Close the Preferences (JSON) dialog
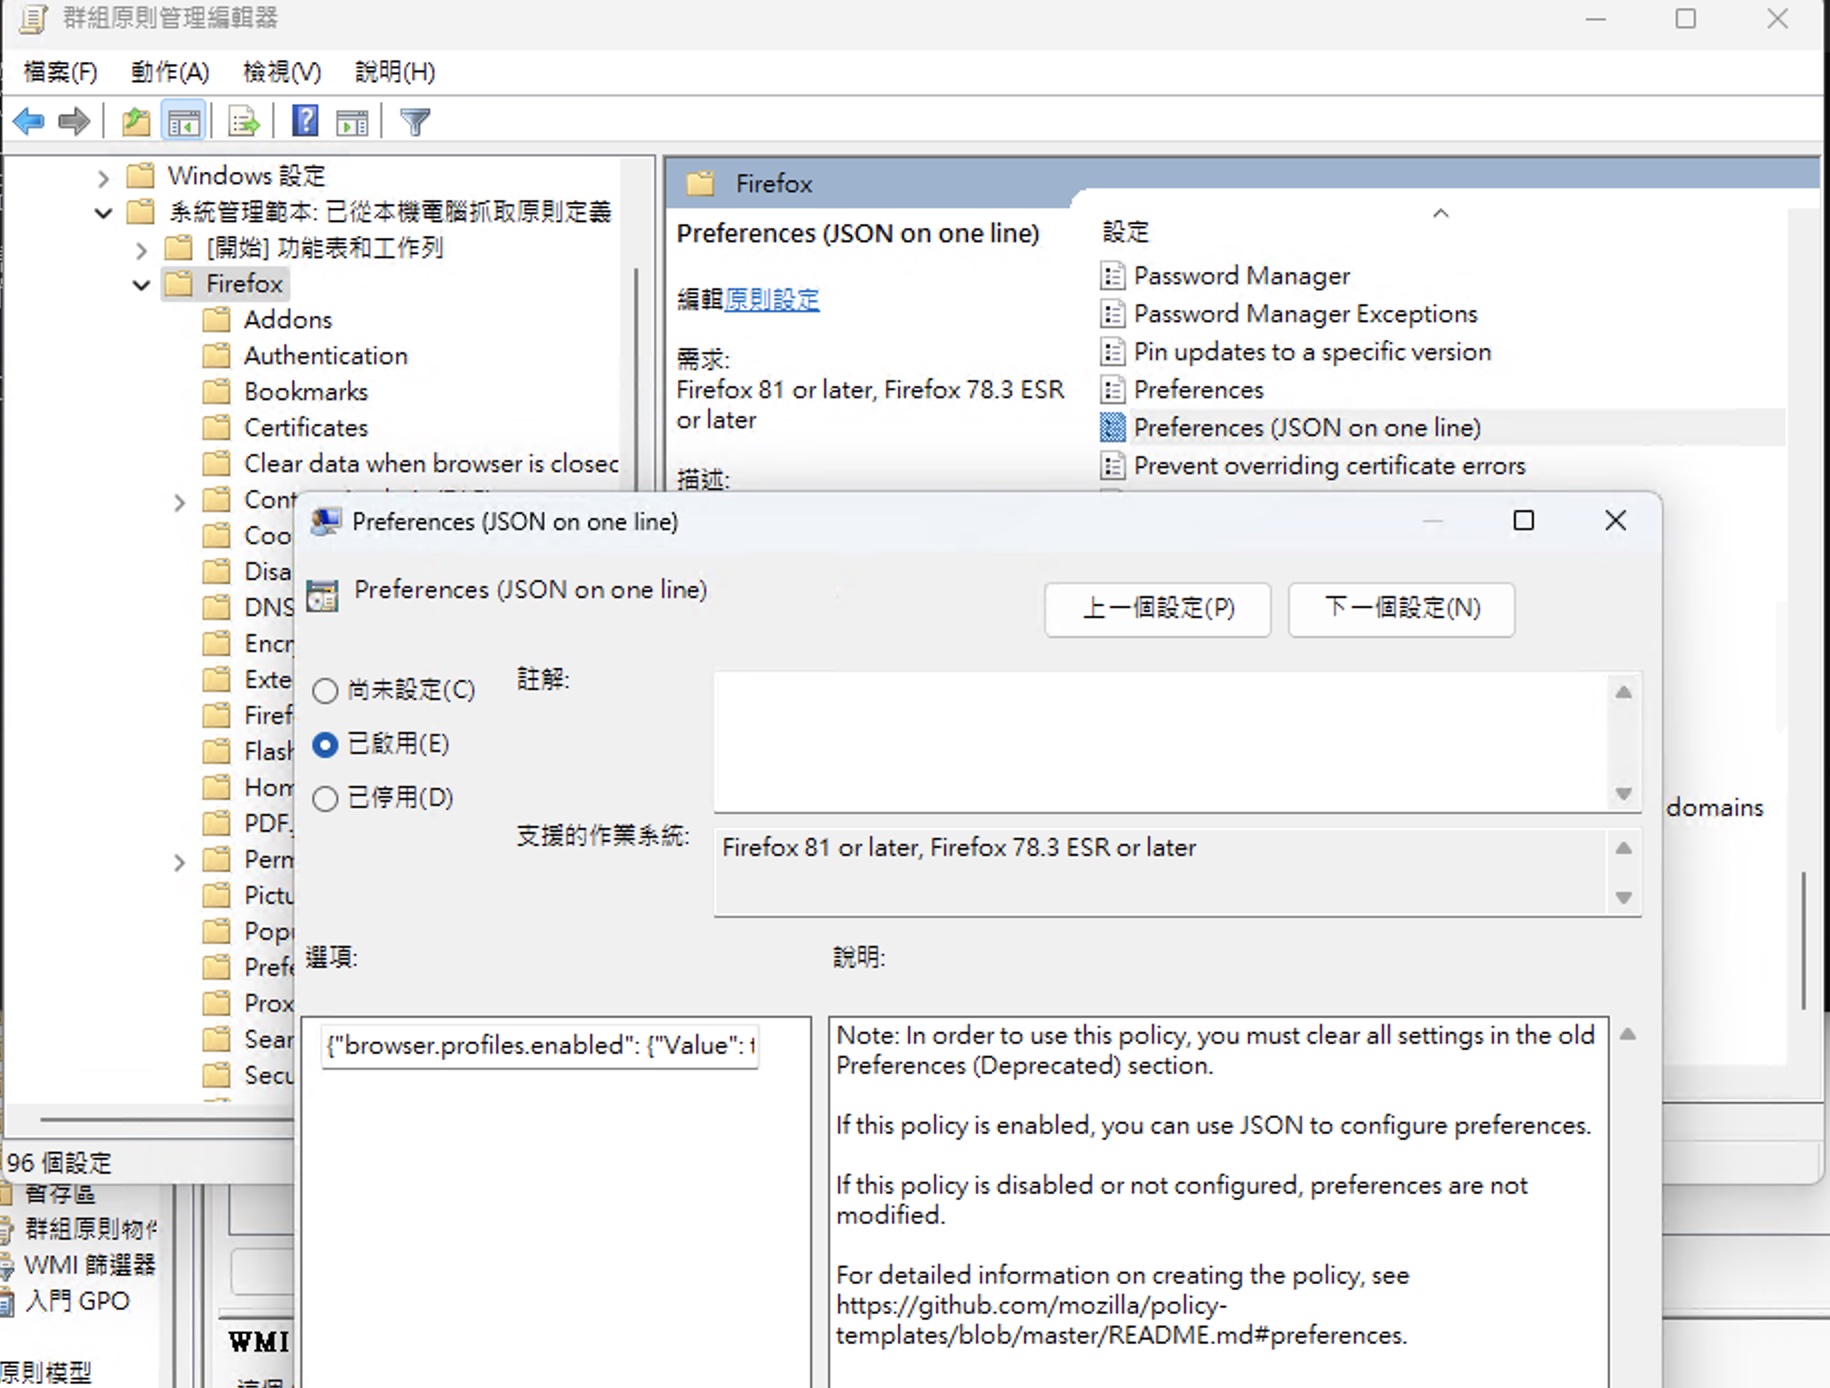 click(x=1615, y=521)
